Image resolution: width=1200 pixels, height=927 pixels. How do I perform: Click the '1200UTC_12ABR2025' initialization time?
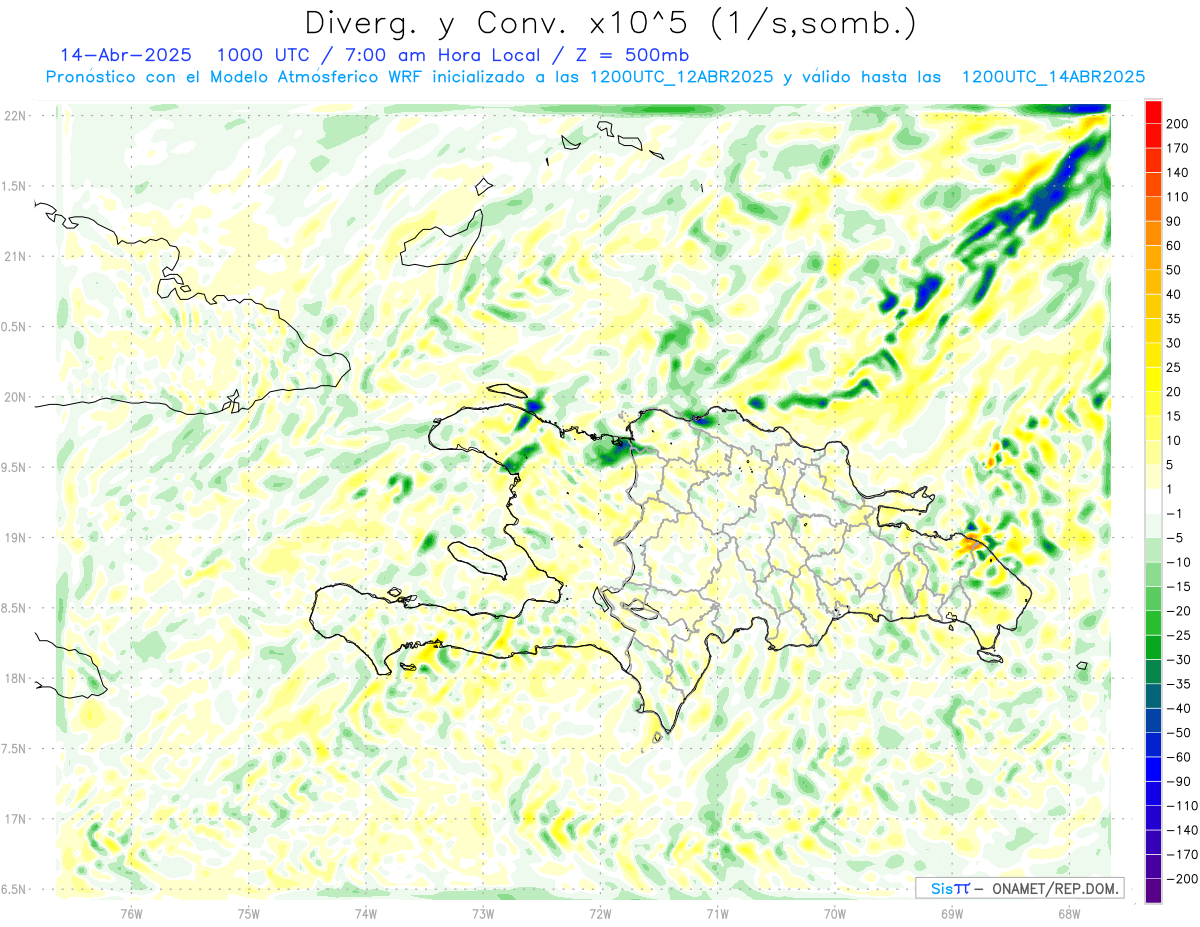(682, 77)
